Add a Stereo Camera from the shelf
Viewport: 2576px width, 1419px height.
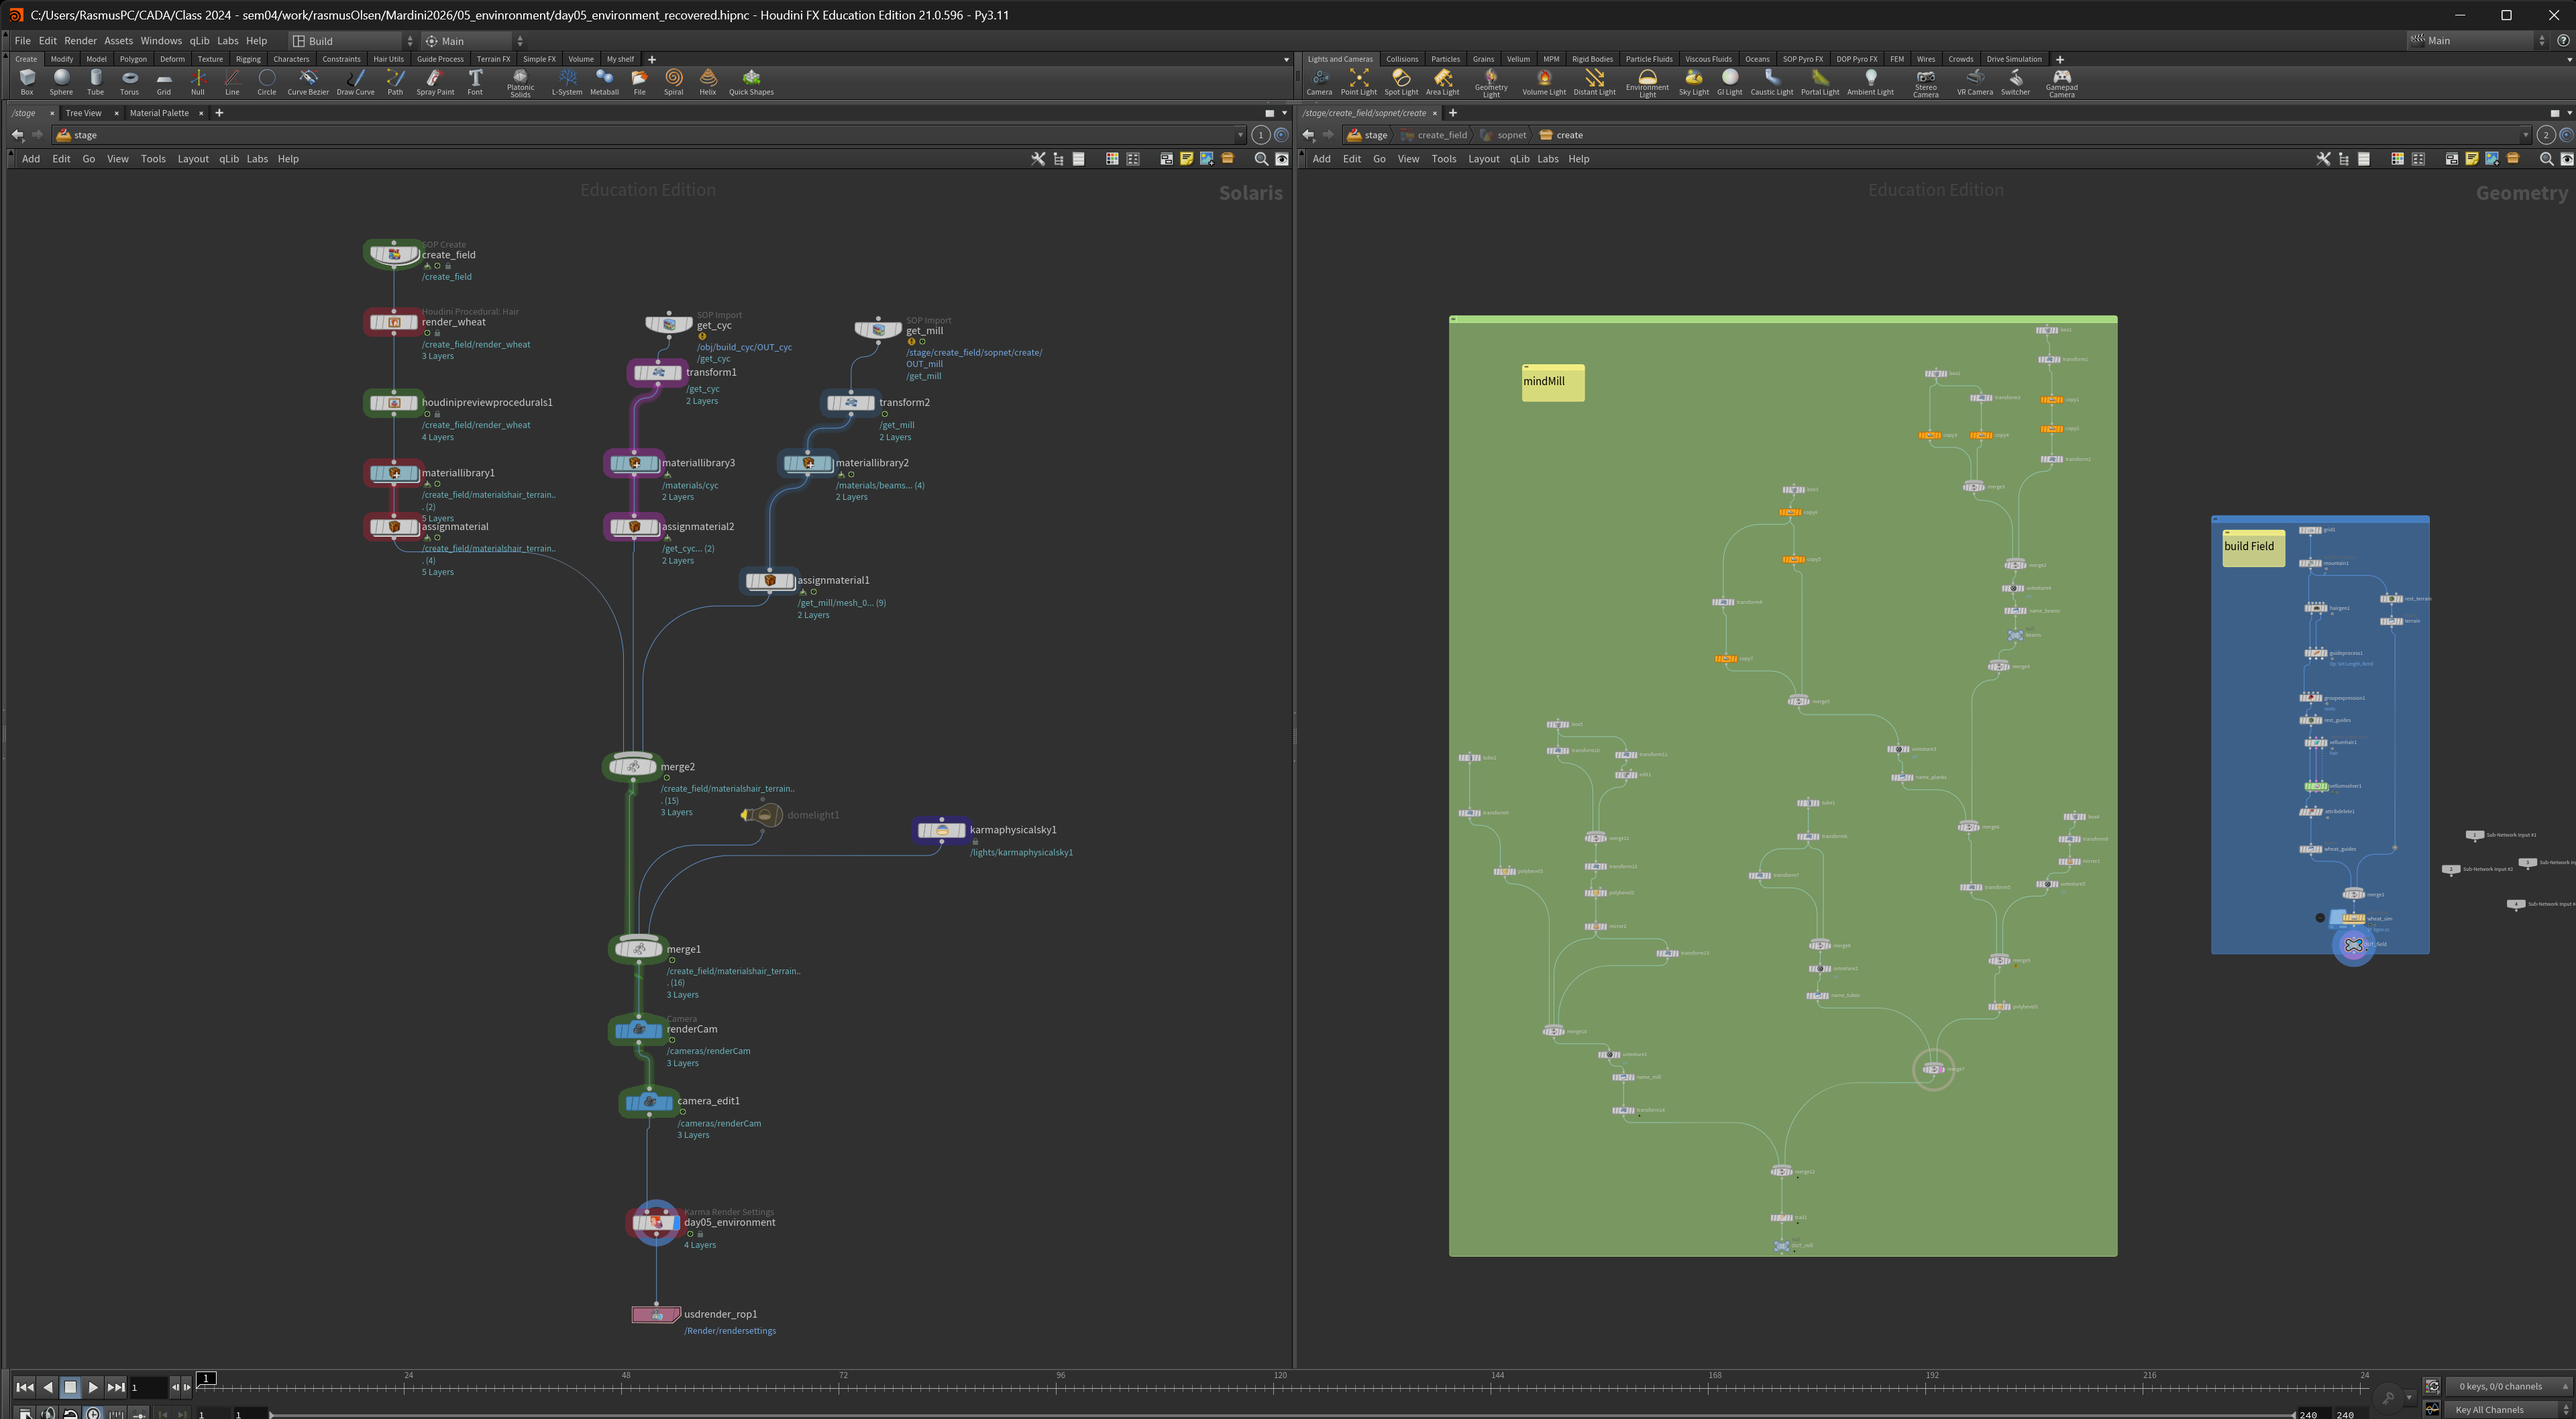[x=1925, y=83]
